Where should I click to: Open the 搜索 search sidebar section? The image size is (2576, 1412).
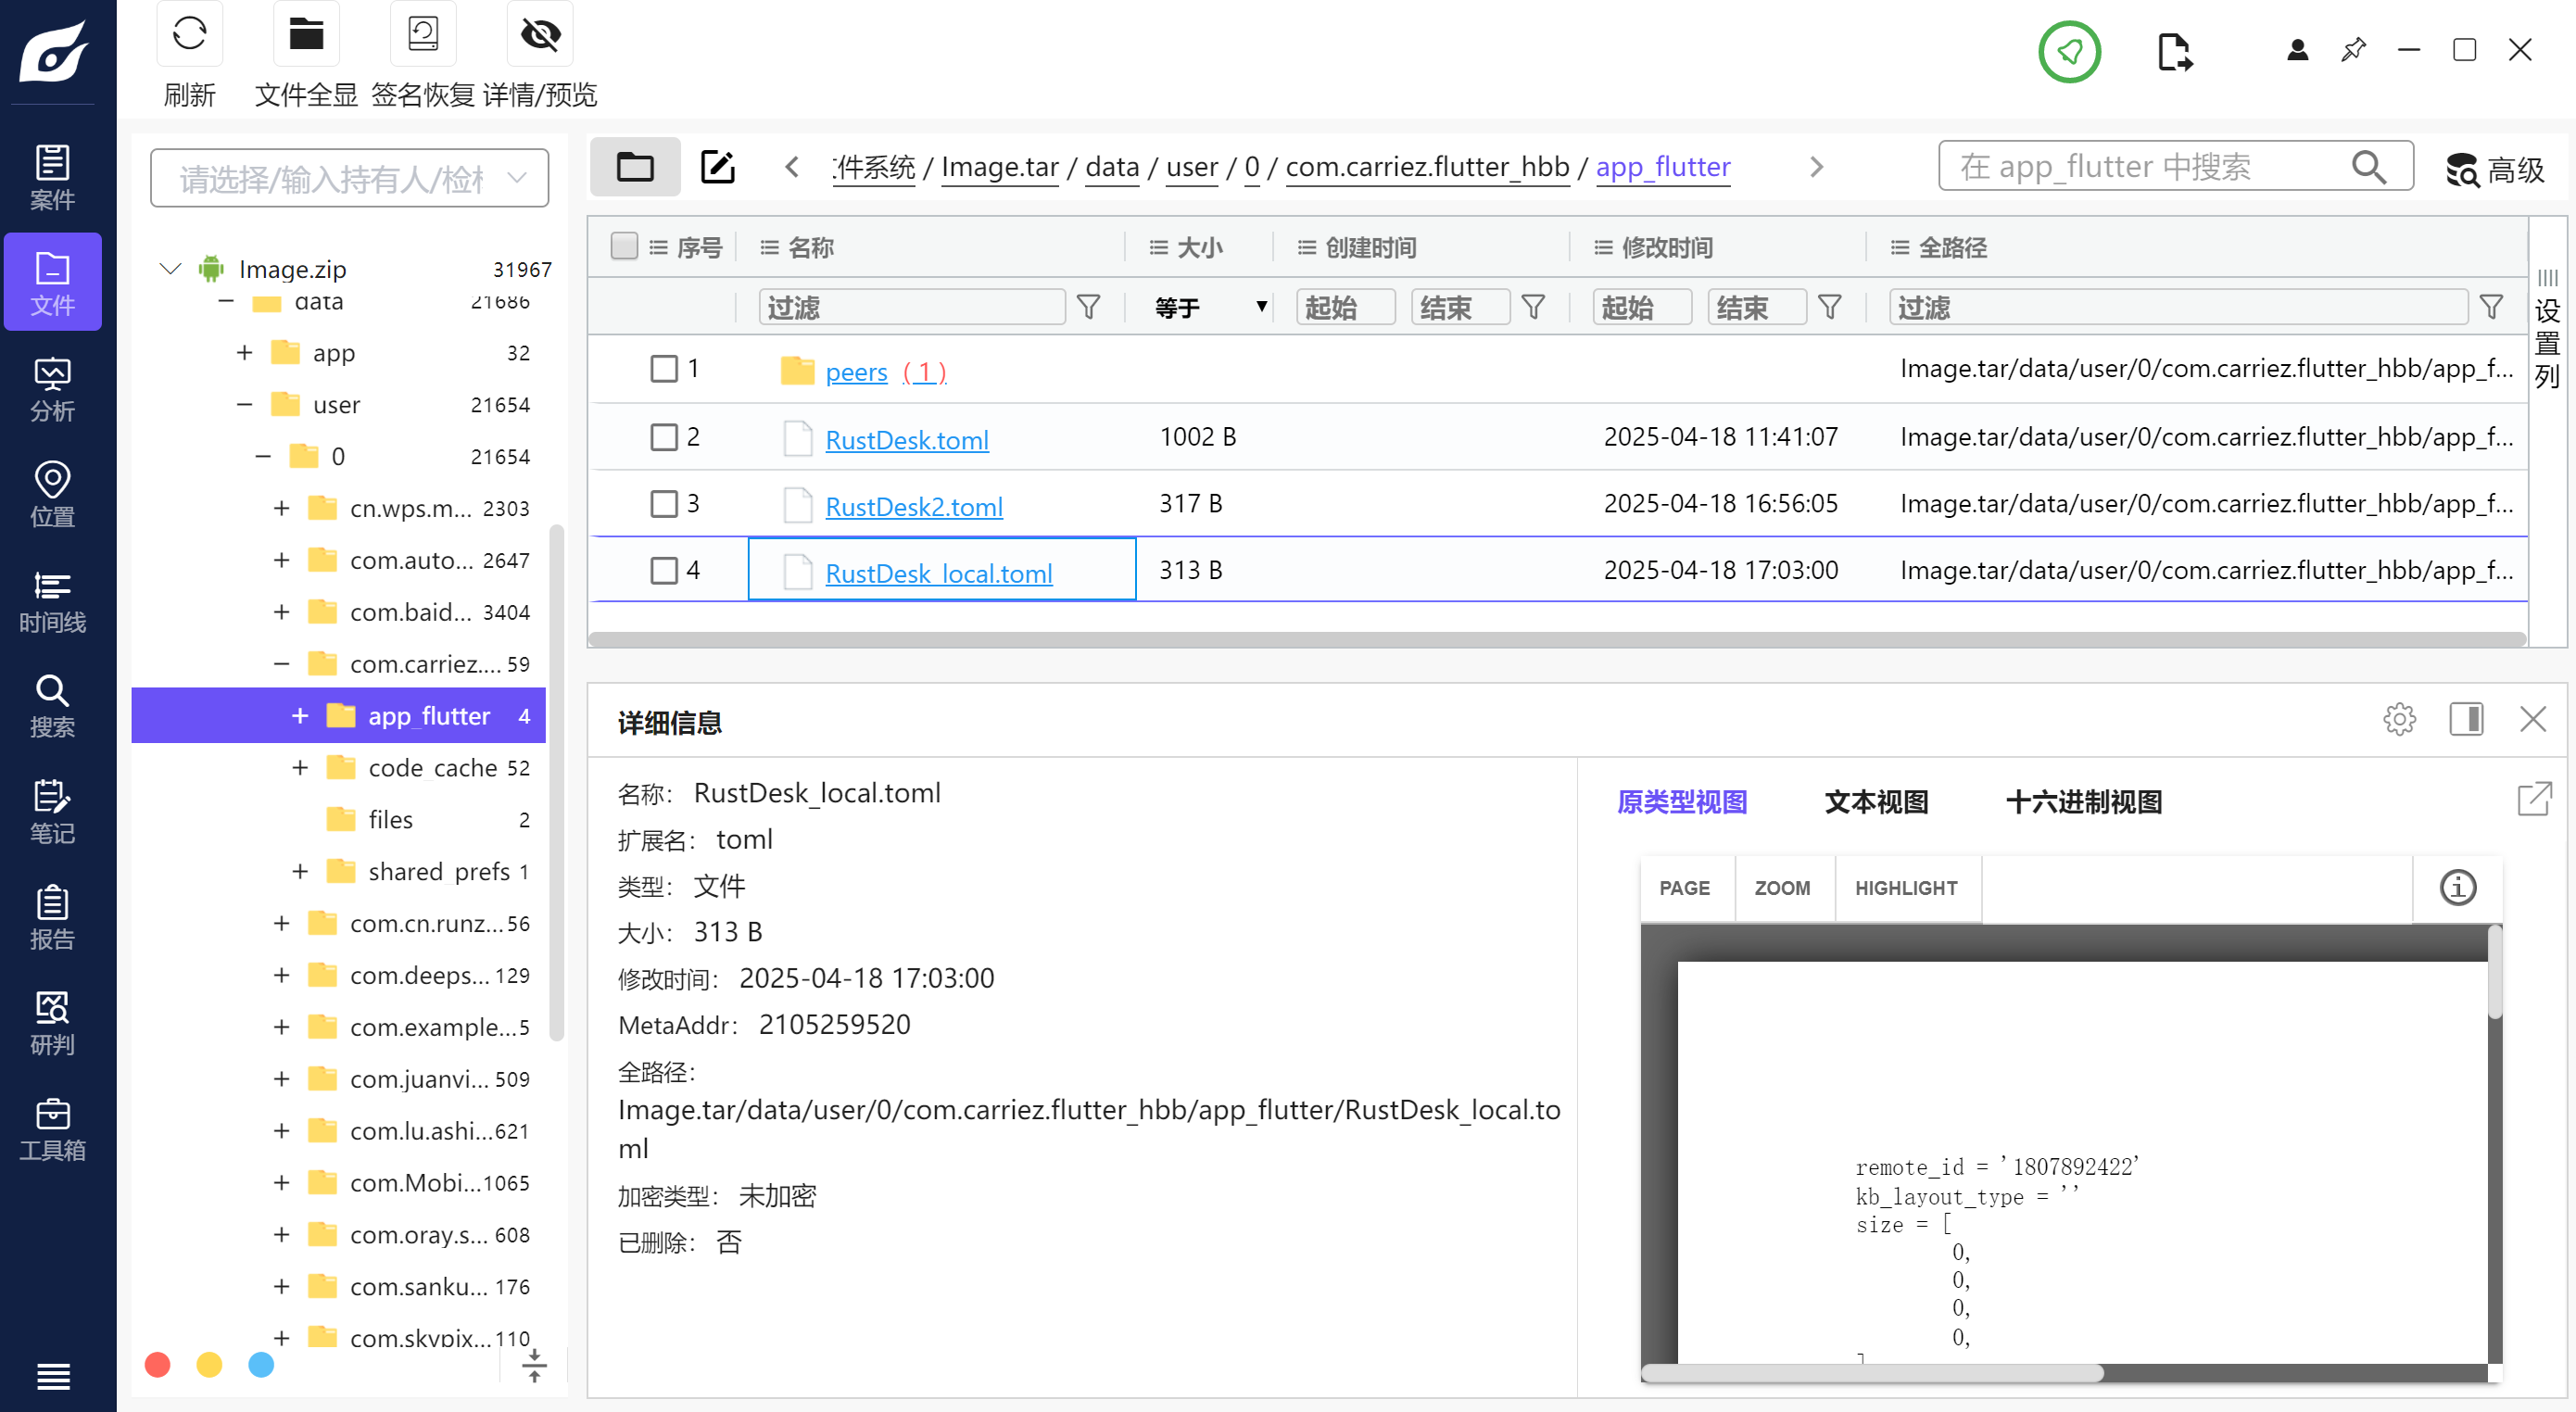pyautogui.click(x=53, y=705)
